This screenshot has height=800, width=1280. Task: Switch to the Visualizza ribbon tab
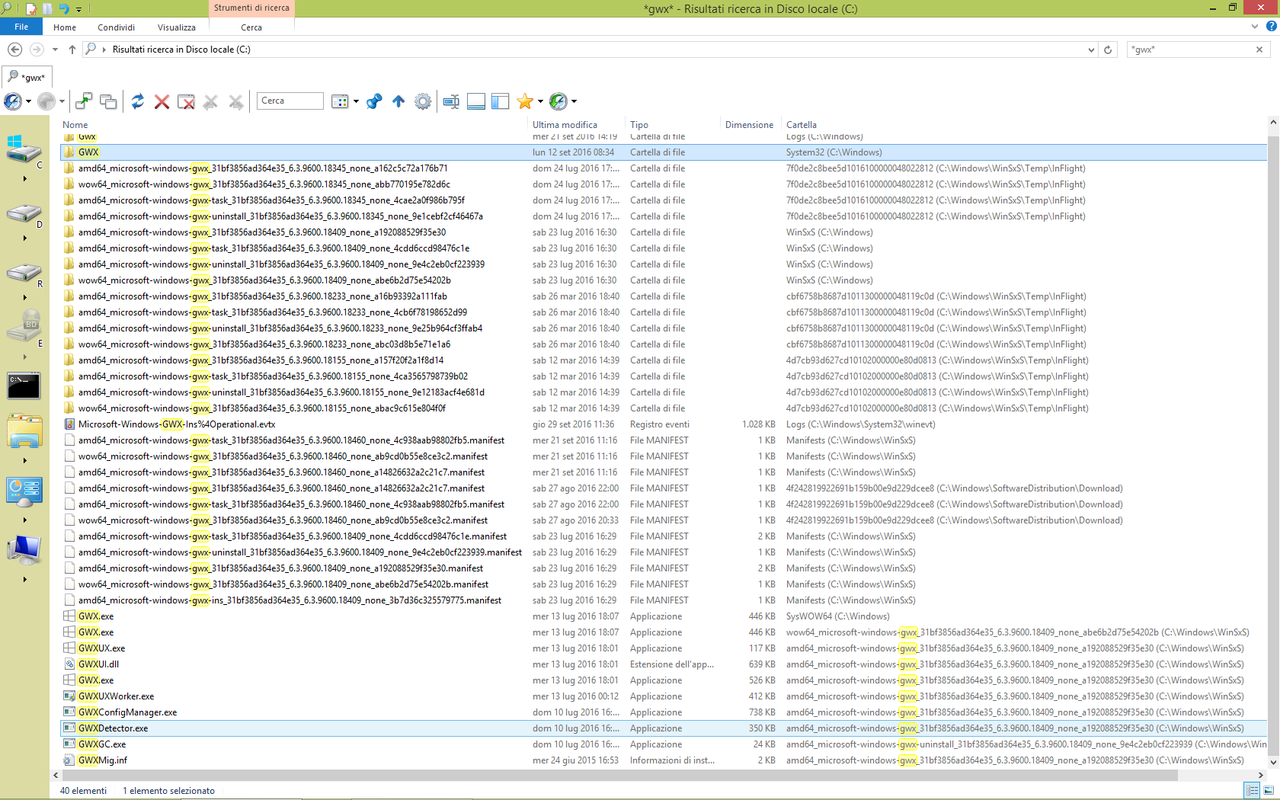pyautogui.click(x=176, y=27)
